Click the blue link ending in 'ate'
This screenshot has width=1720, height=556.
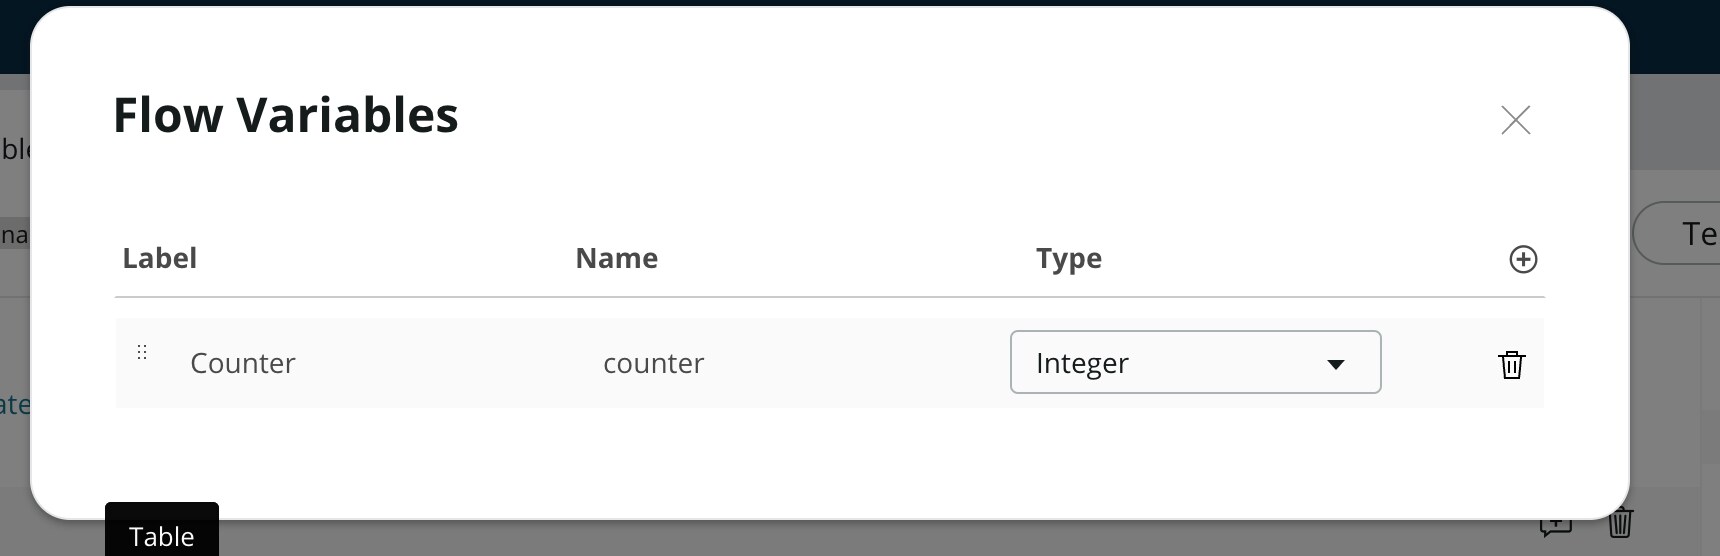tap(15, 405)
